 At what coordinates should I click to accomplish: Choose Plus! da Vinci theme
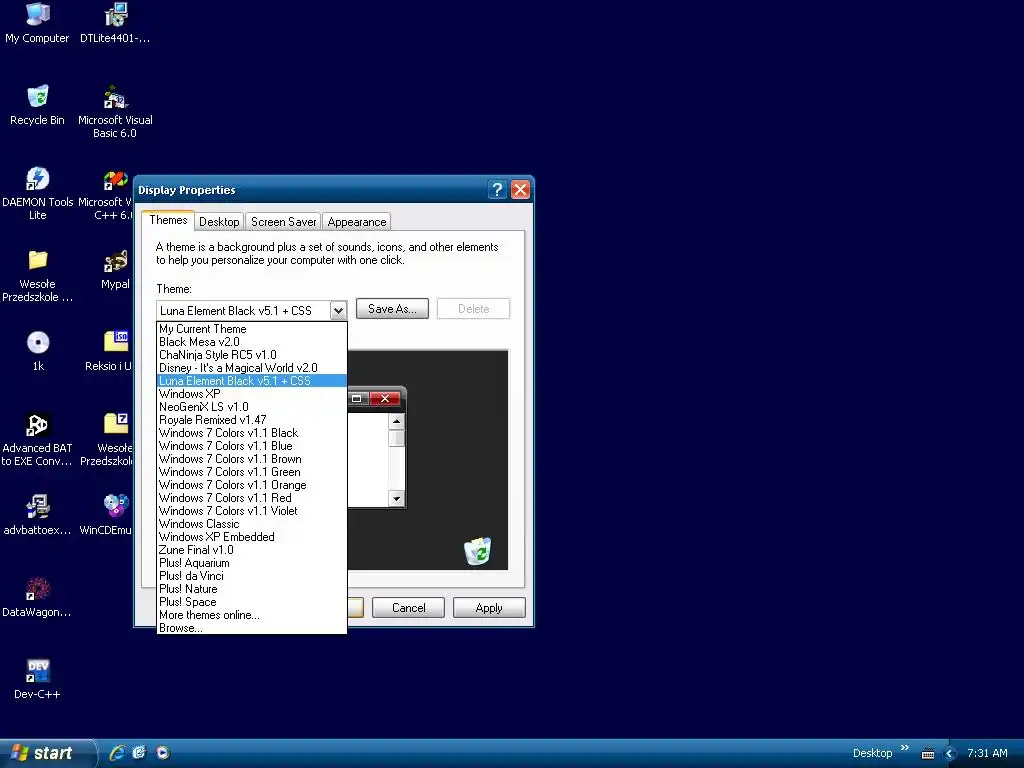tap(252, 576)
